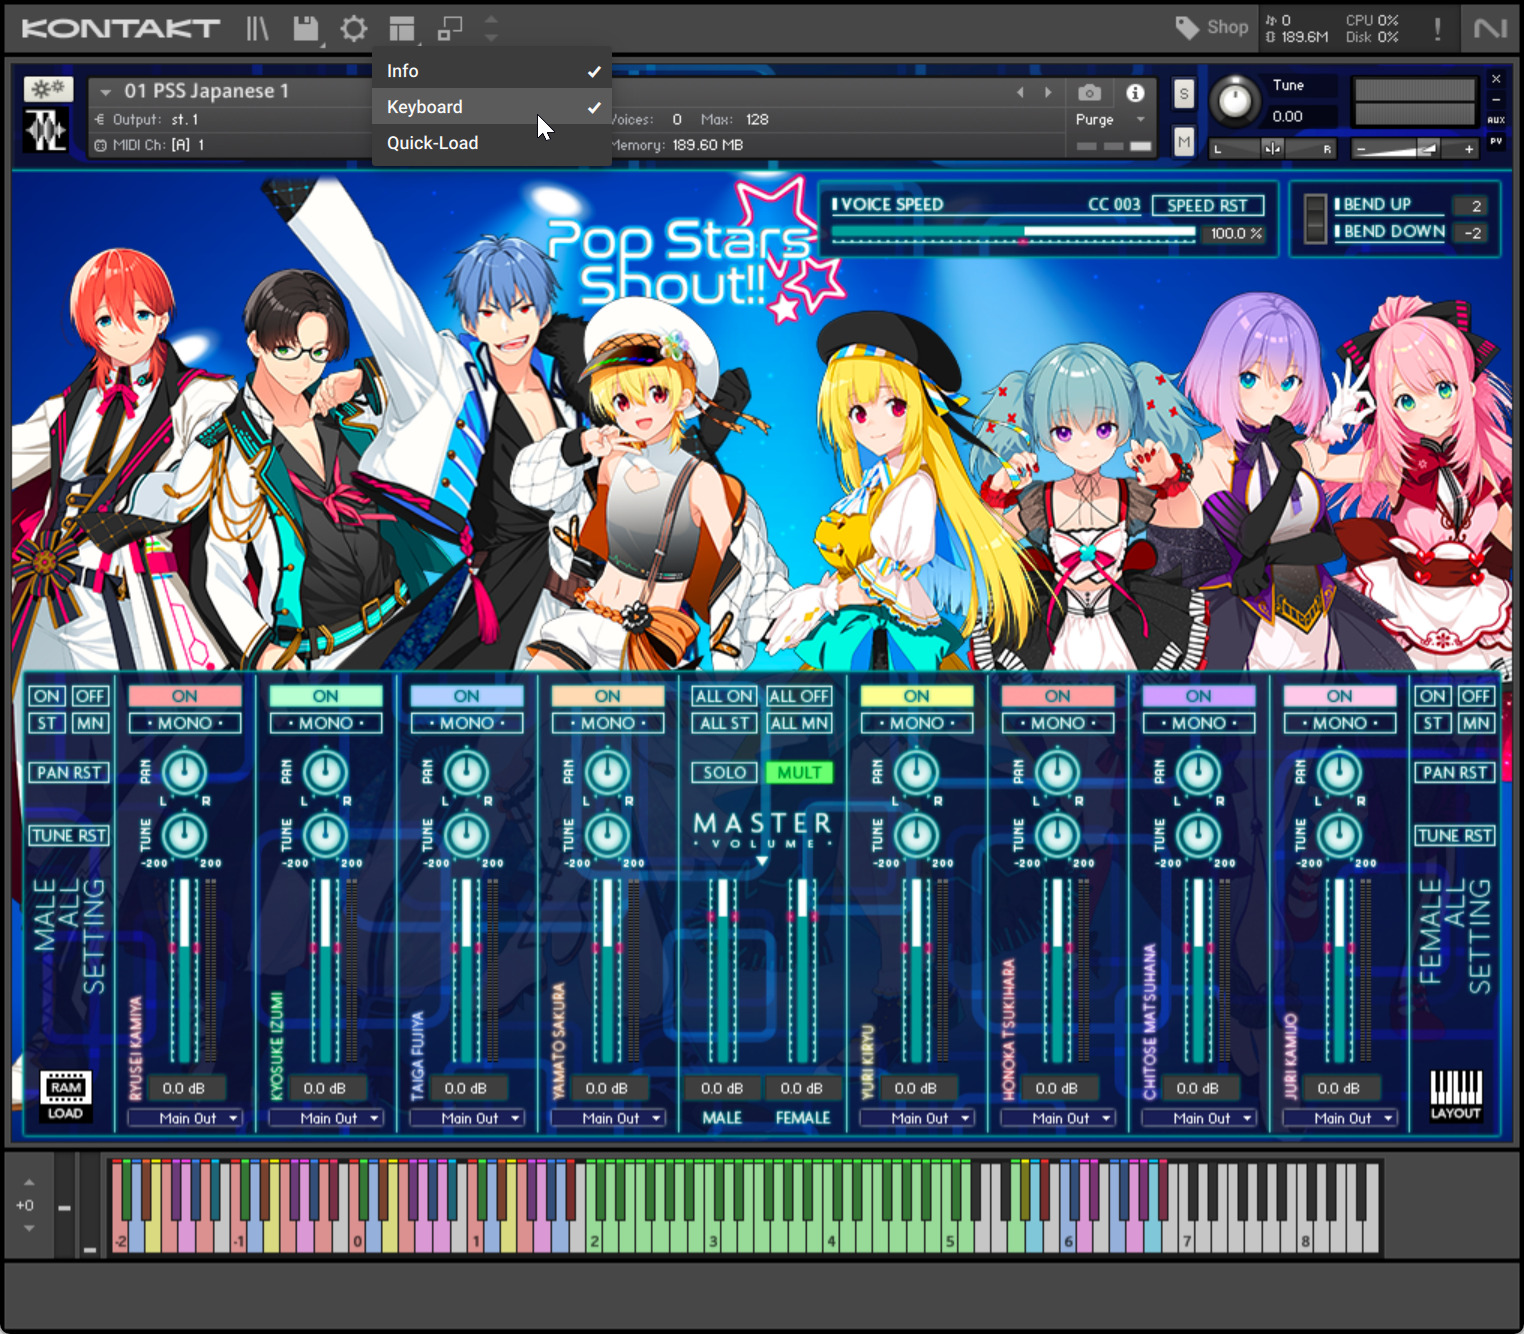Open Honoka Tsukihara Main Out dropdown
Screen dimensions: 1524x1334
1058,1118
